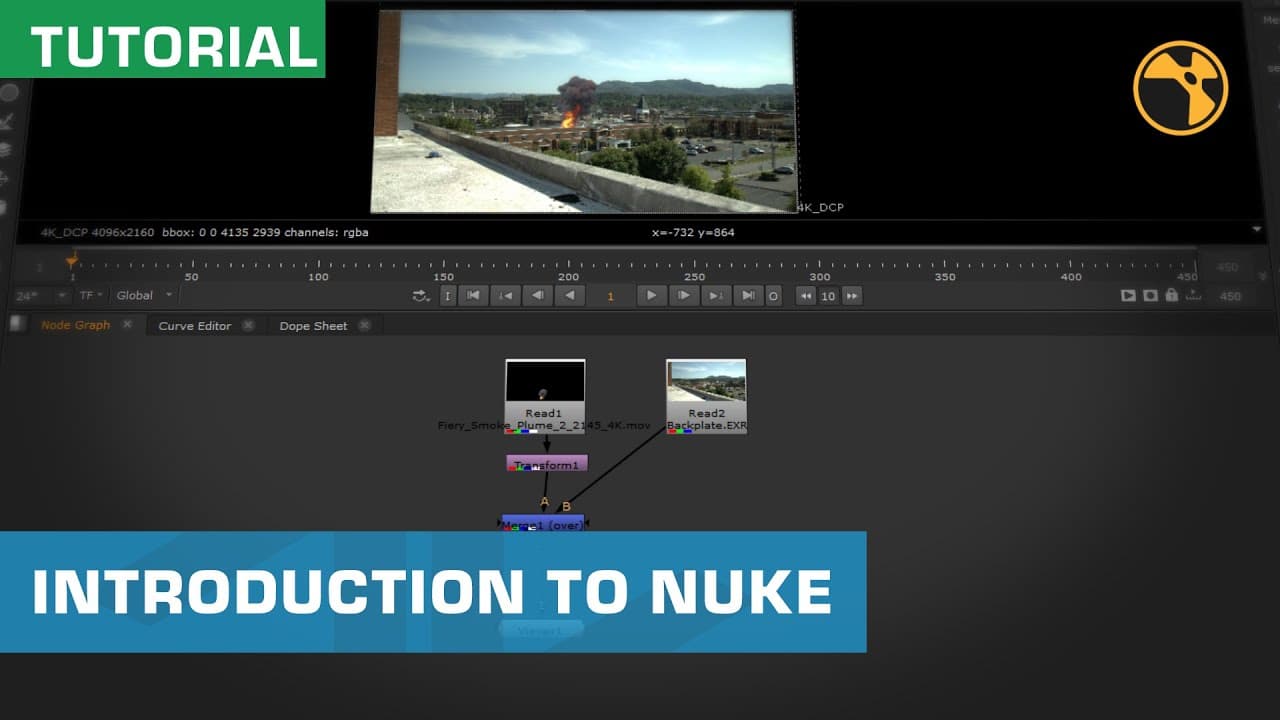
Task: Click the current frame number field
Action: (x=611, y=296)
